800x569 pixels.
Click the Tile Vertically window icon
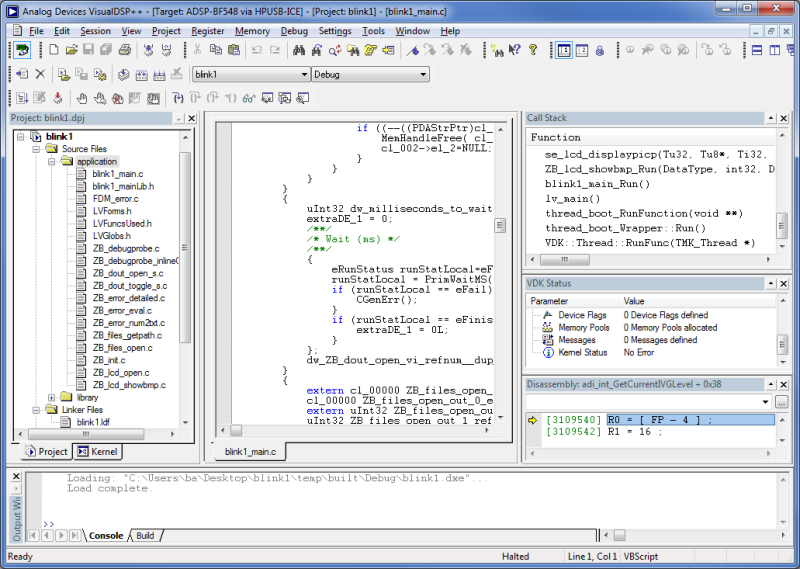click(775, 50)
